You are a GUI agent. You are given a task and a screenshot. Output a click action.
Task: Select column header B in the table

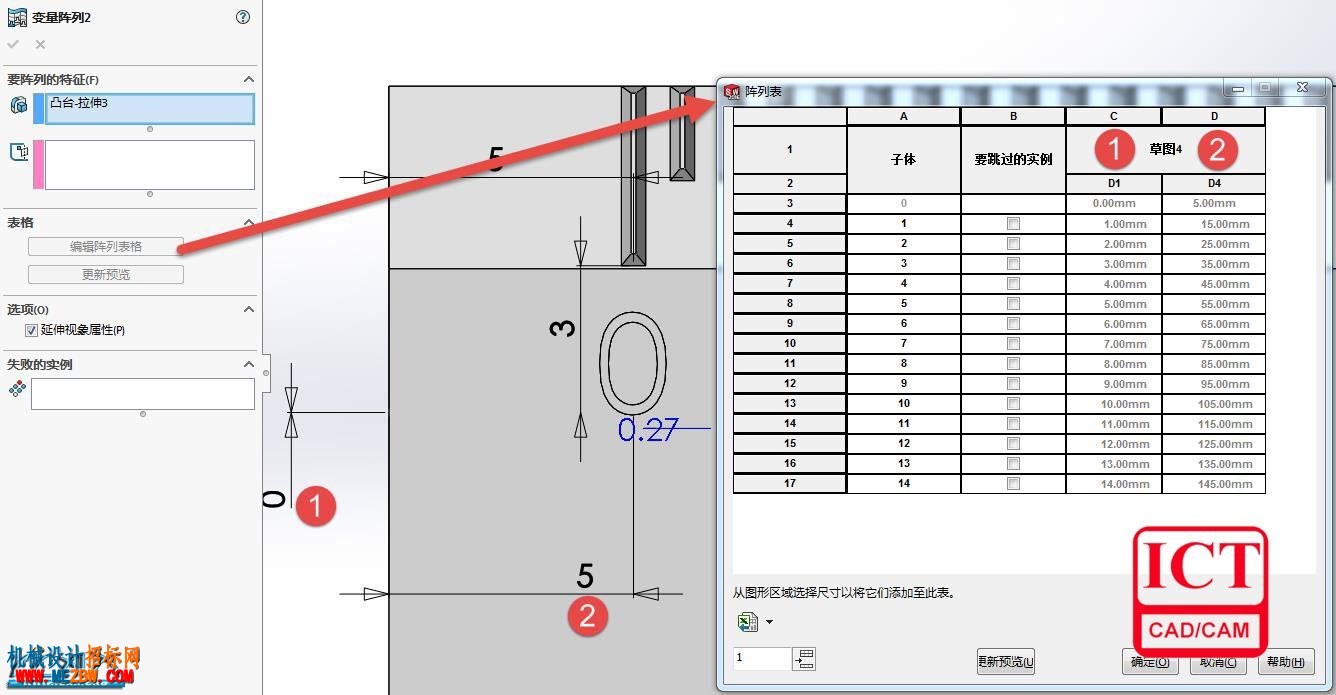coord(1013,116)
